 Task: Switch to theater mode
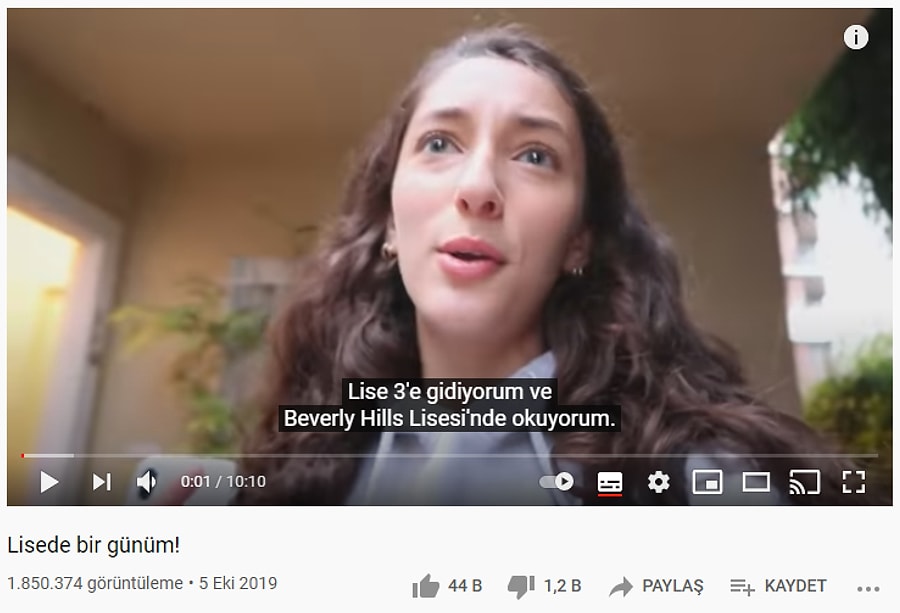756,482
